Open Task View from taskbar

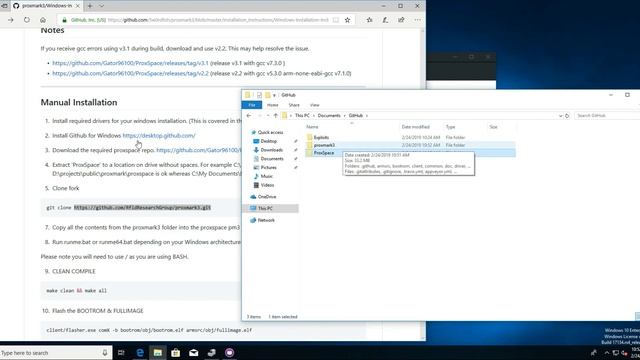[x=121, y=353]
